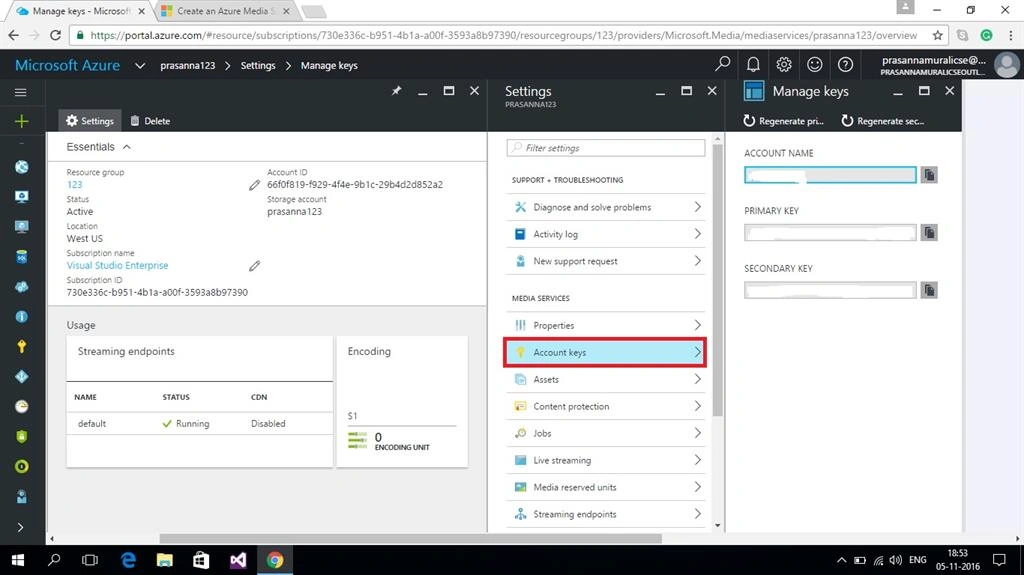Copy the Primary Key value
Screen dimensions: 1024x575
[929, 232]
